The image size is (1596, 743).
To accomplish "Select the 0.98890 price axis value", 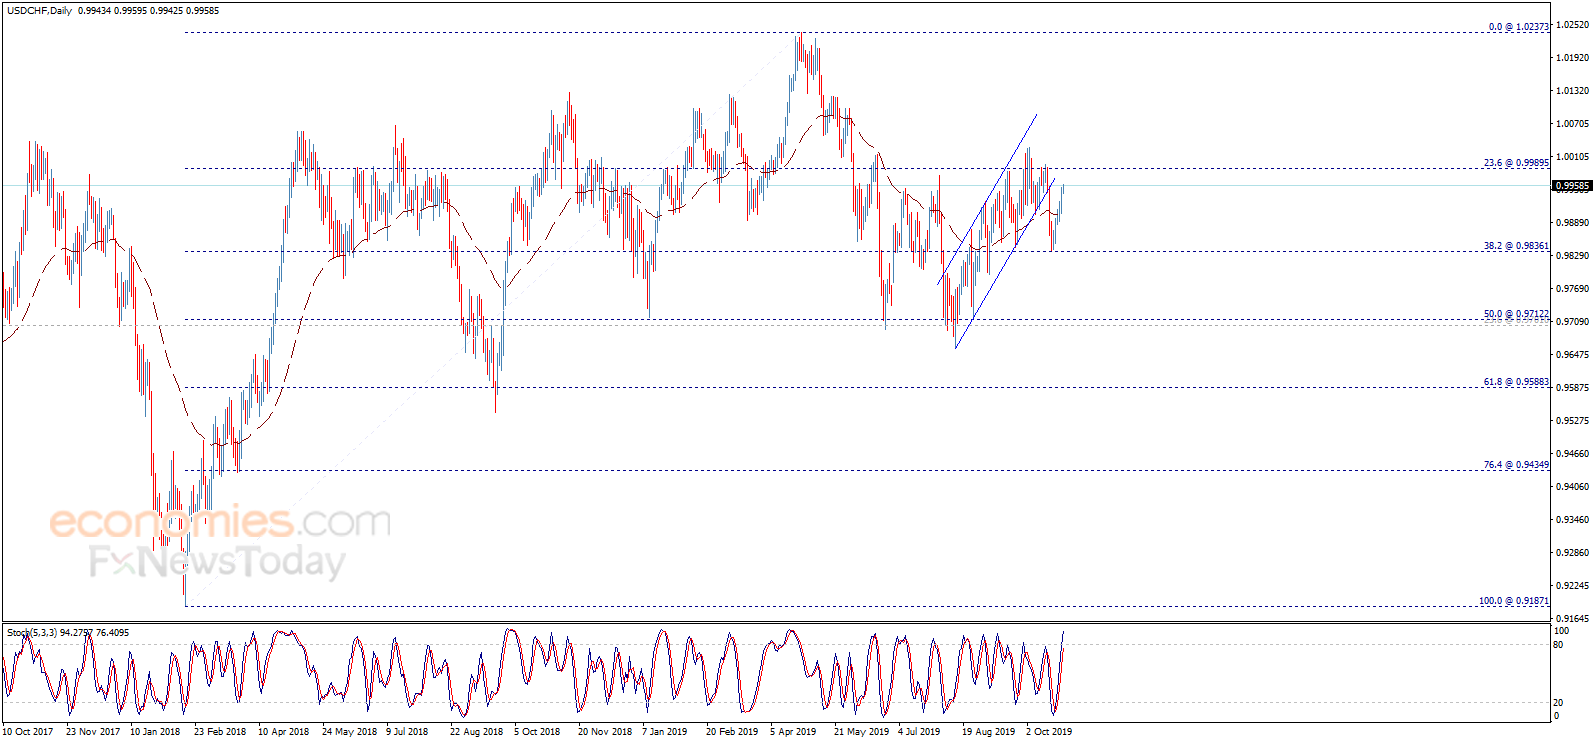I will point(1572,223).
